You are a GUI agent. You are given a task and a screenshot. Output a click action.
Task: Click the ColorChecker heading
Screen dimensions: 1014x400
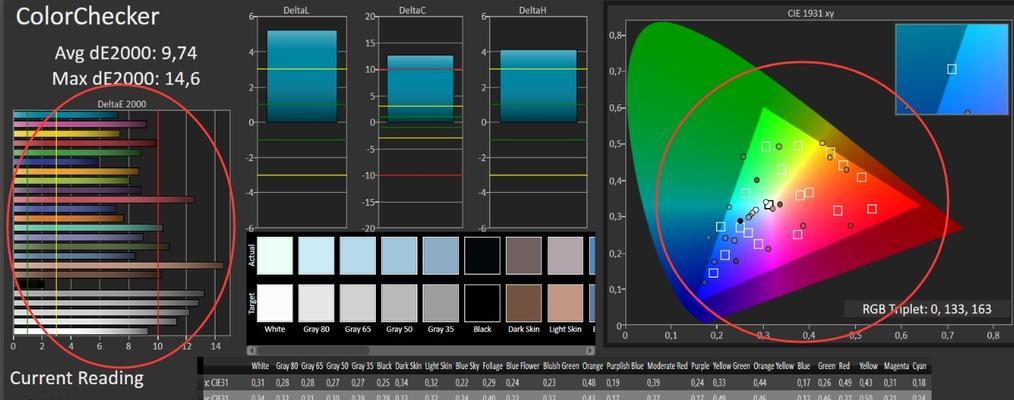pos(87,16)
